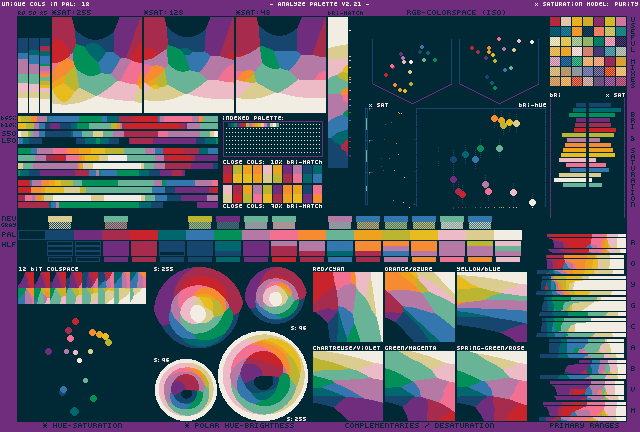Choose the Green/Magenta complementary chart
The width and height of the screenshot is (640, 432).
coord(419,385)
